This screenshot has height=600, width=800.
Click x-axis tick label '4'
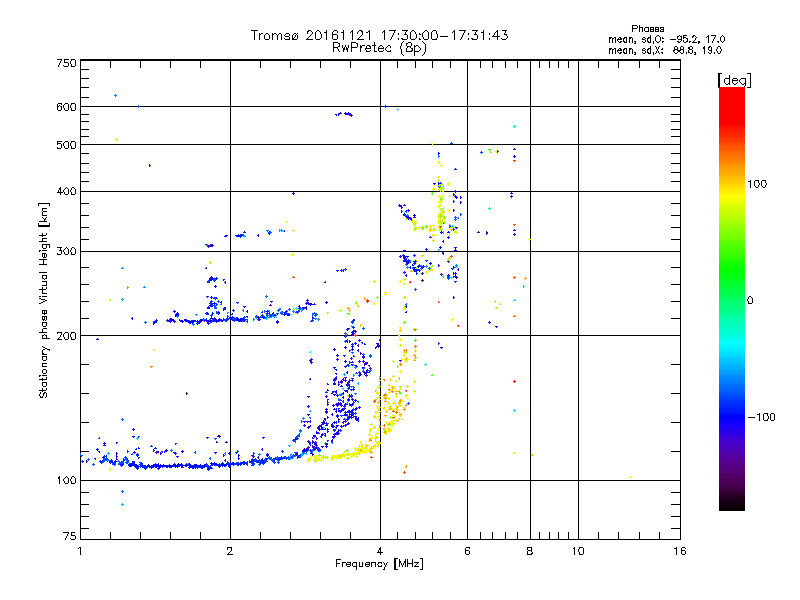380,551
